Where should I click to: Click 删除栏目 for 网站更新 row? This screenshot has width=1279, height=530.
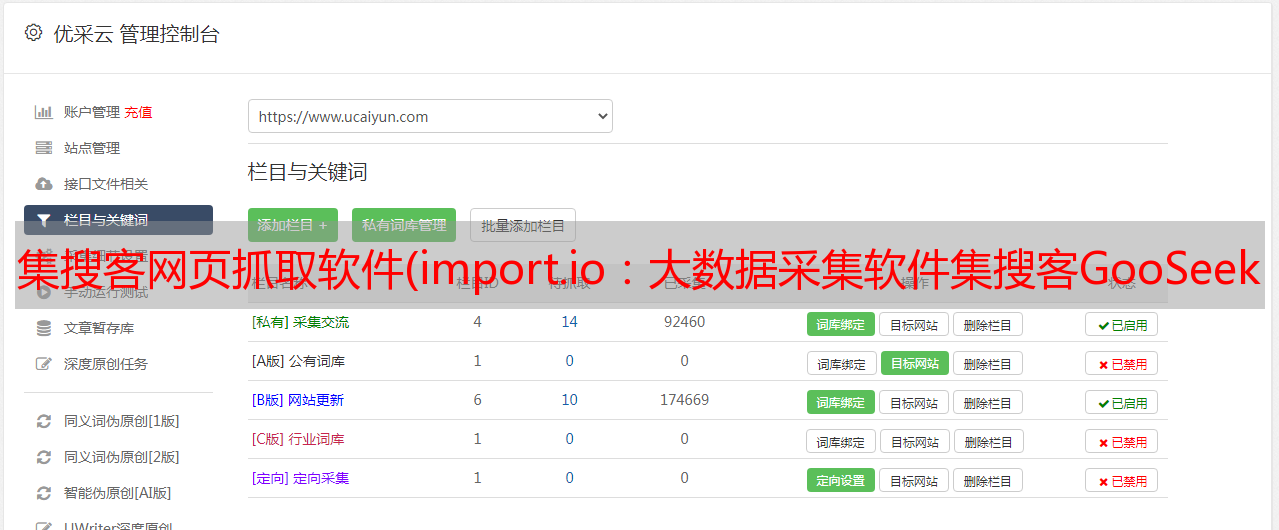pos(987,402)
